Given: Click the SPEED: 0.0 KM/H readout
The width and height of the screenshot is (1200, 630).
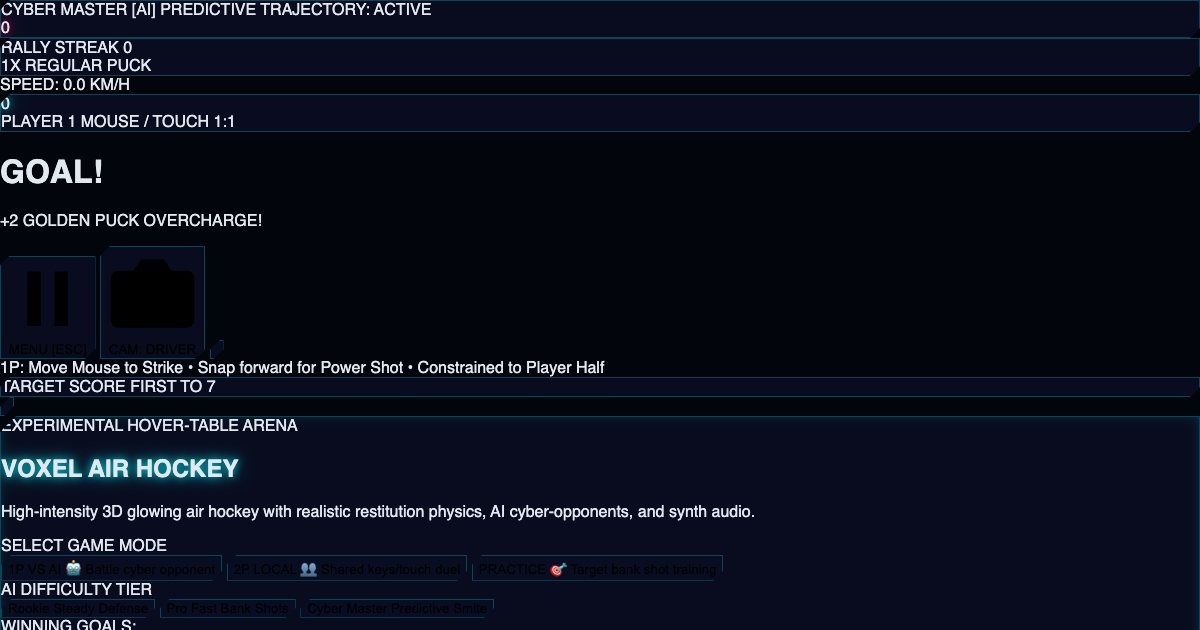Looking at the screenshot, I should [x=65, y=84].
